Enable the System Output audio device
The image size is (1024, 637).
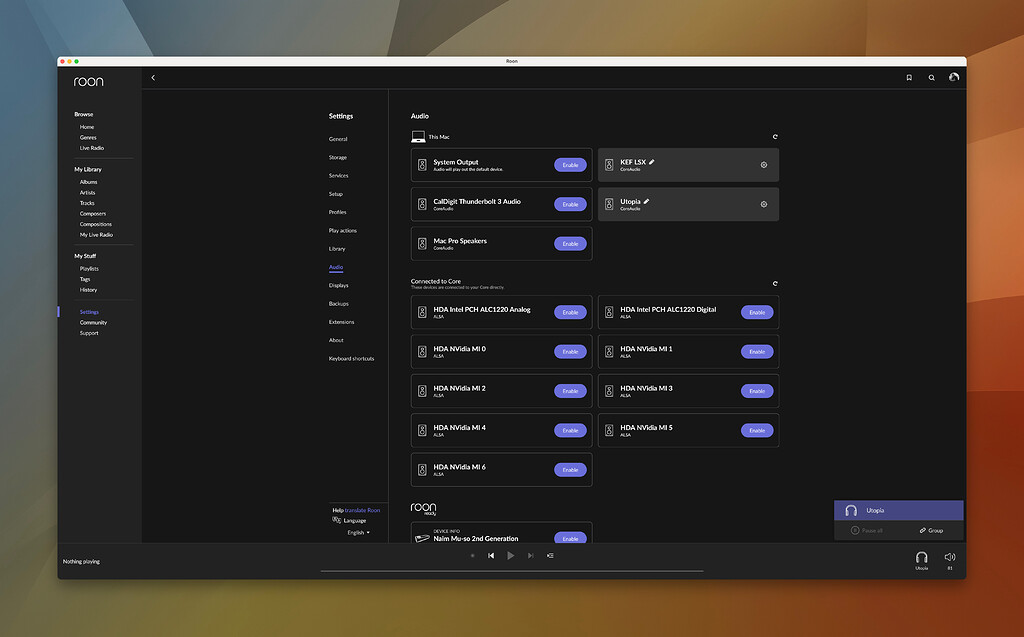569,164
